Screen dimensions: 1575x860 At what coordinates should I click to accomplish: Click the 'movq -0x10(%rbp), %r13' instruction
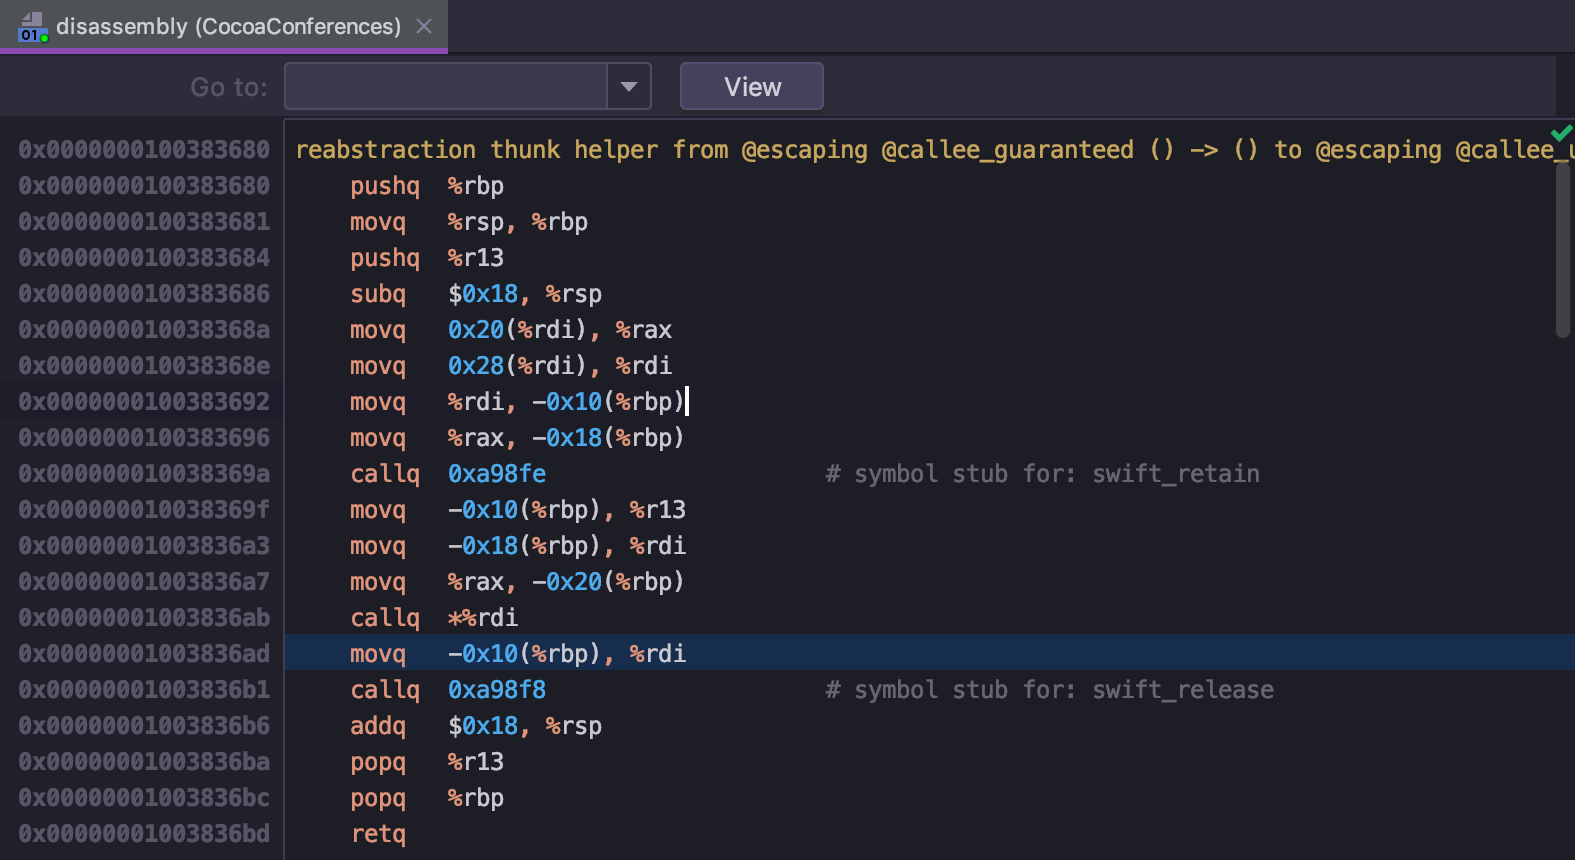(x=518, y=510)
